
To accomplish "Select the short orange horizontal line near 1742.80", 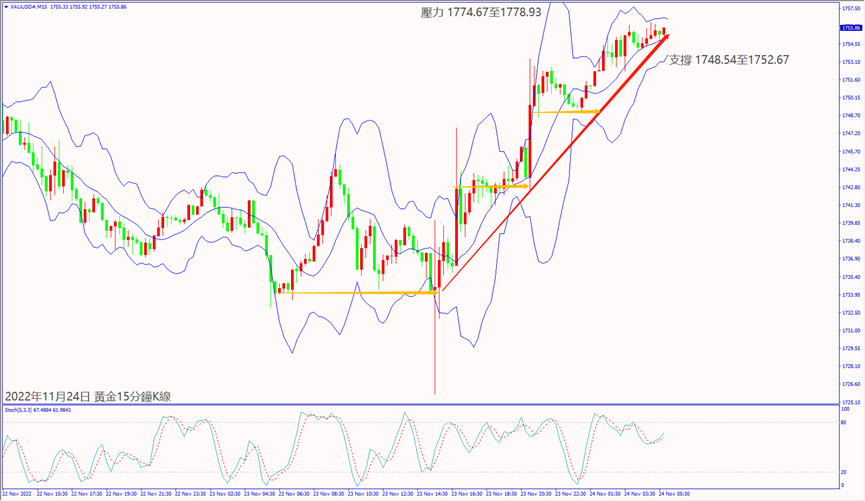I will (498, 186).
